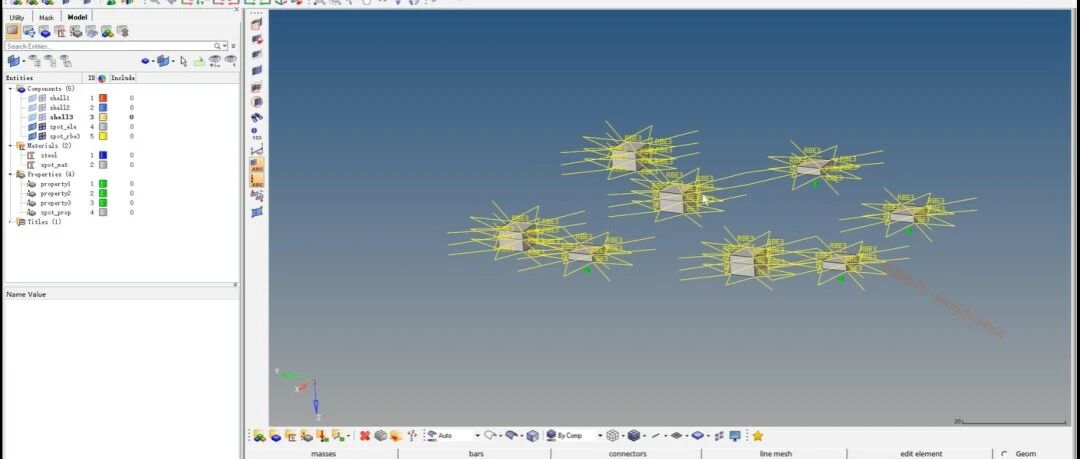Click the yellow star favorites icon
This screenshot has width=1080, height=459.
click(x=758, y=436)
